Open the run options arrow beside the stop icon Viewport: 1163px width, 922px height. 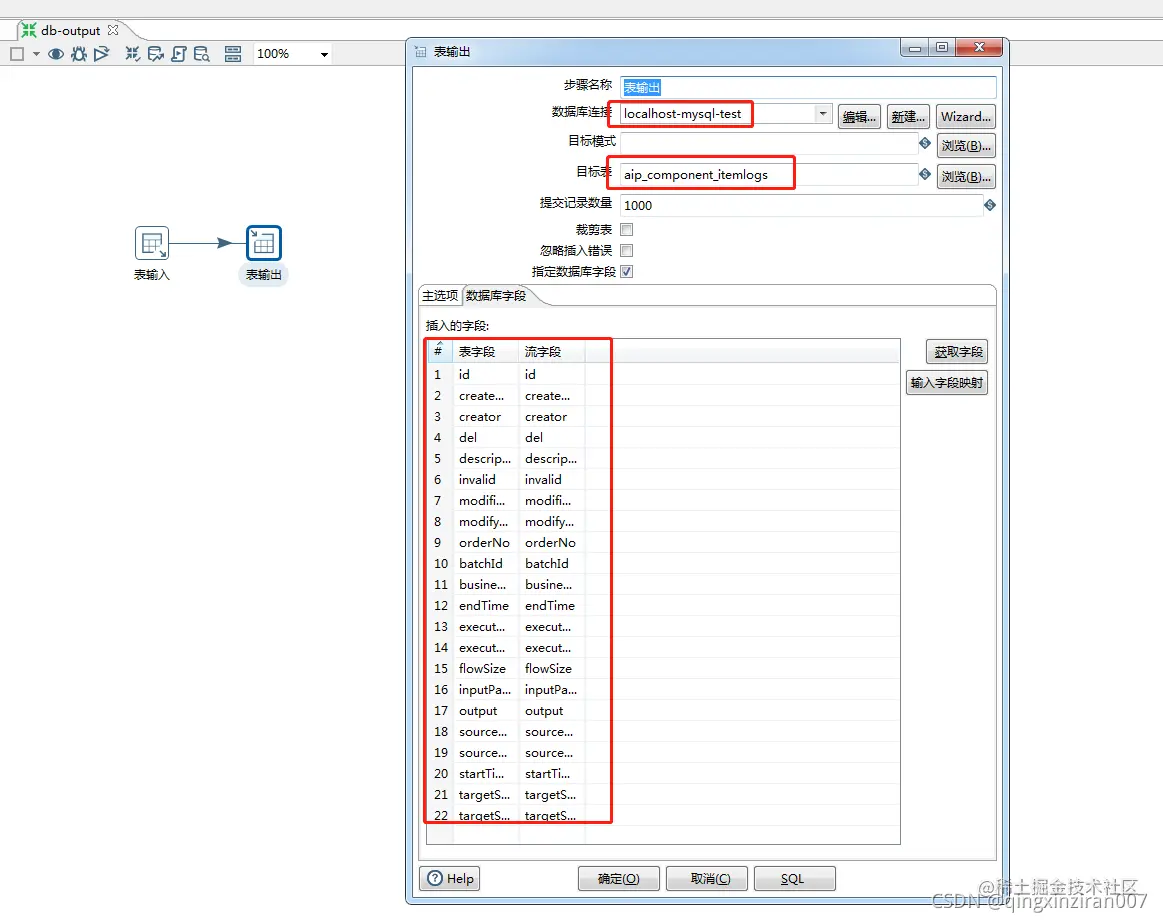click(x=36, y=53)
